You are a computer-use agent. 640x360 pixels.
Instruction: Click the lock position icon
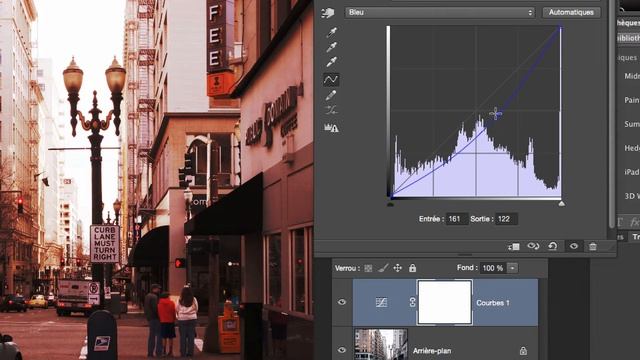[398, 268]
